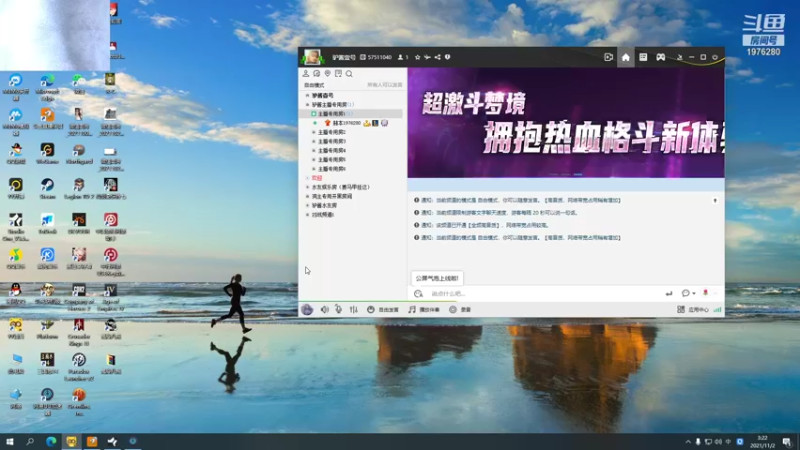This screenshot has height=450, width=800.
Task: Join room 主播专用房5
Action: click(x=332, y=160)
